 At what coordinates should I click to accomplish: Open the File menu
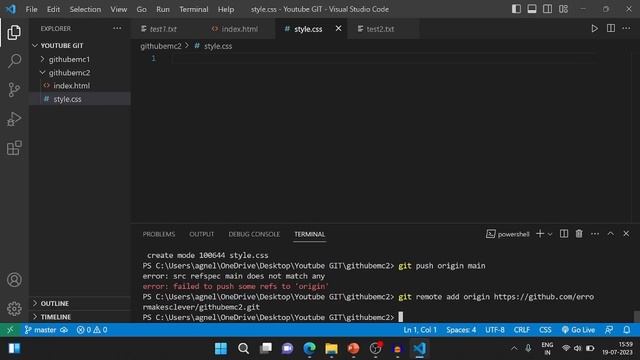point(31,9)
